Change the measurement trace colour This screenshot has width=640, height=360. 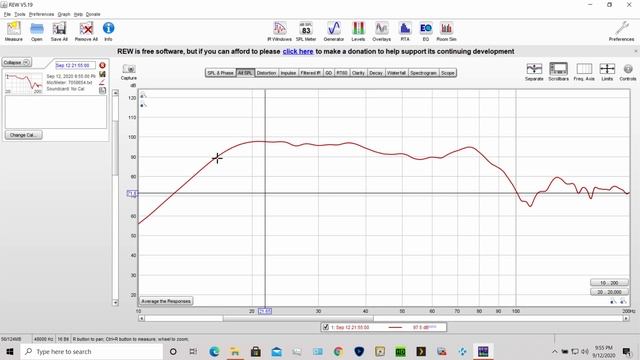102,82
